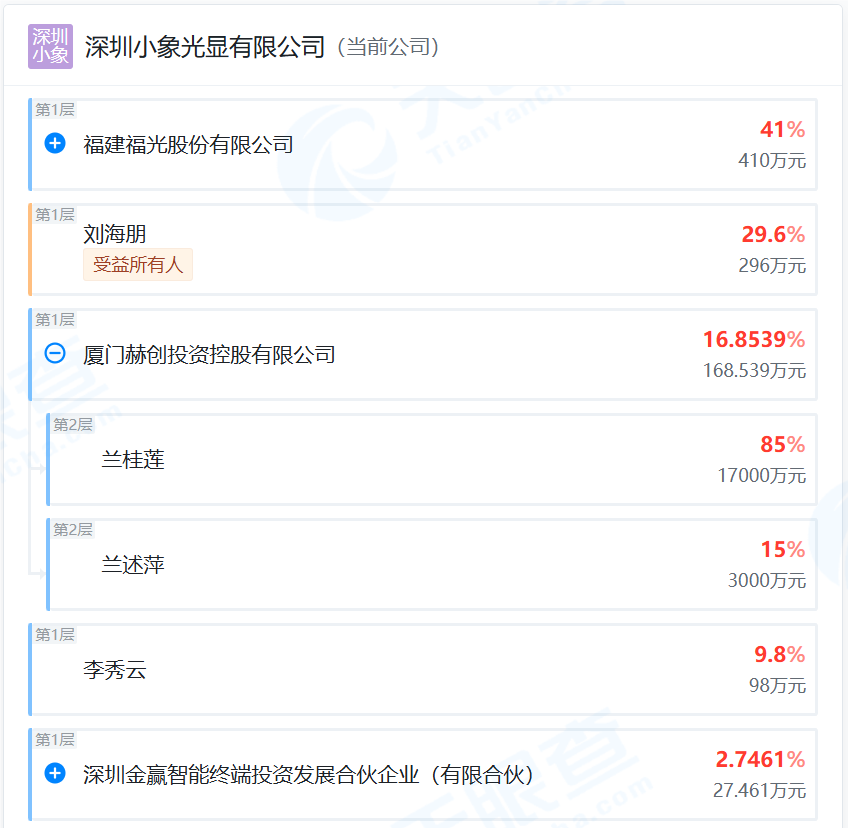848x828 pixels.
Task: Collapse 厦门赫创投资控股有限公司 shareholder node
Action: 55,354
